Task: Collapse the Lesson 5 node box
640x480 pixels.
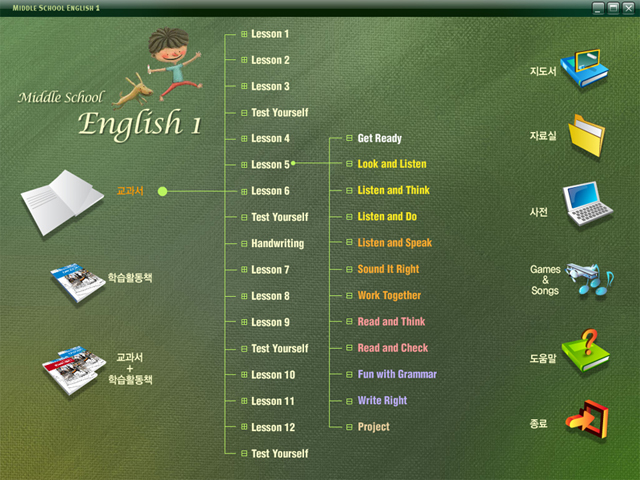Action: click(x=244, y=165)
